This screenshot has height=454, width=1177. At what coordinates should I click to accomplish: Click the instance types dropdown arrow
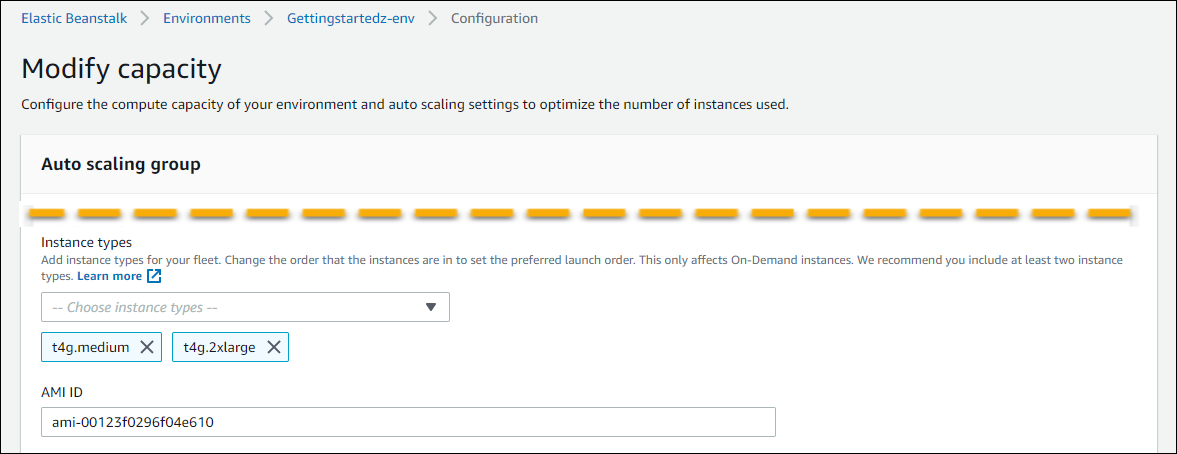(x=431, y=307)
